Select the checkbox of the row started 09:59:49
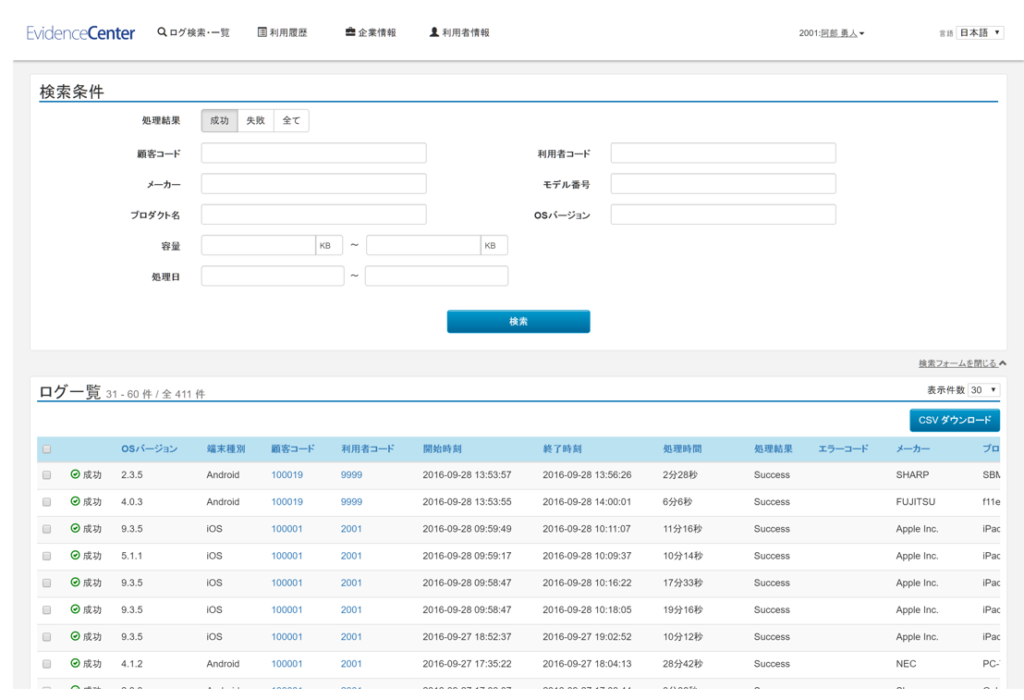This screenshot has width=1024, height=700. click(x=46, y=529)
